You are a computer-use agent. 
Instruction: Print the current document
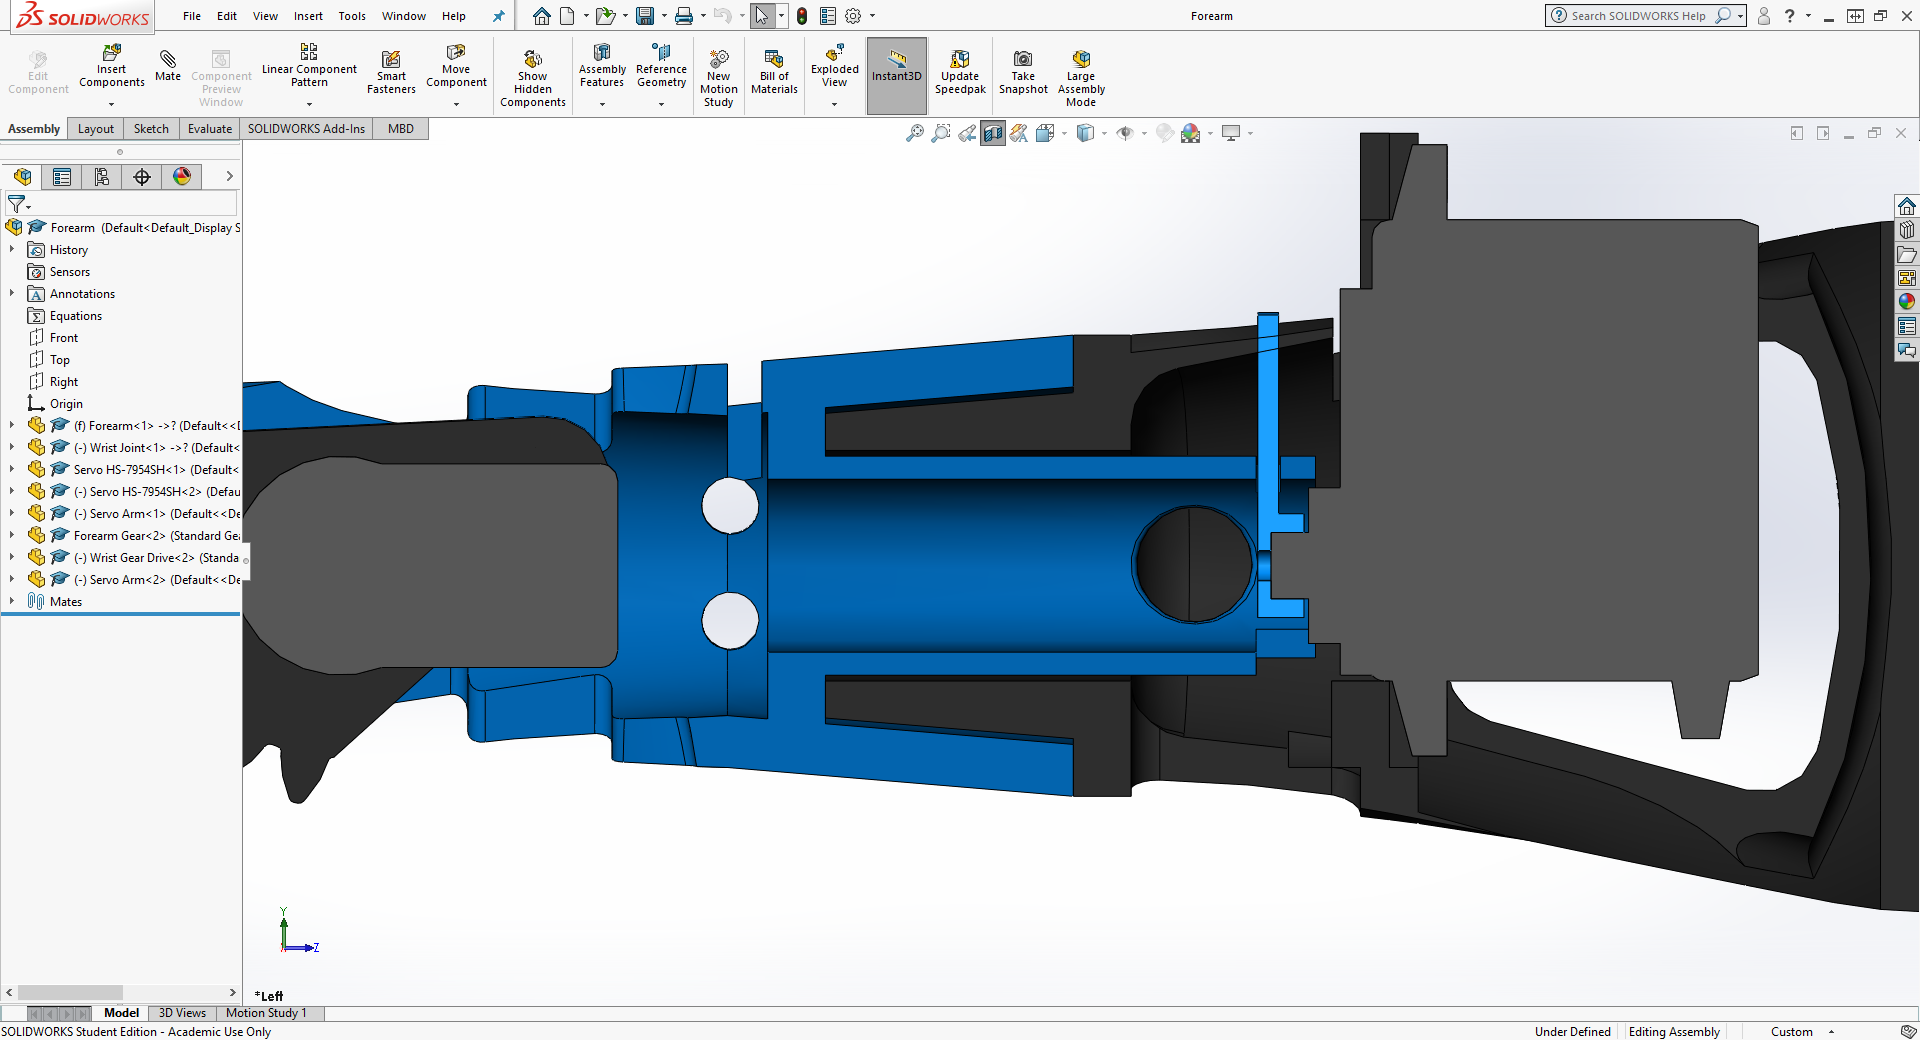click(684, 16)
